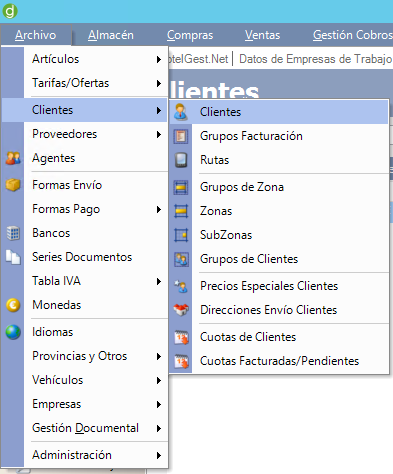Select Formas Pago menu item
This screenshot has width=393, height=474.
(85, 209)
